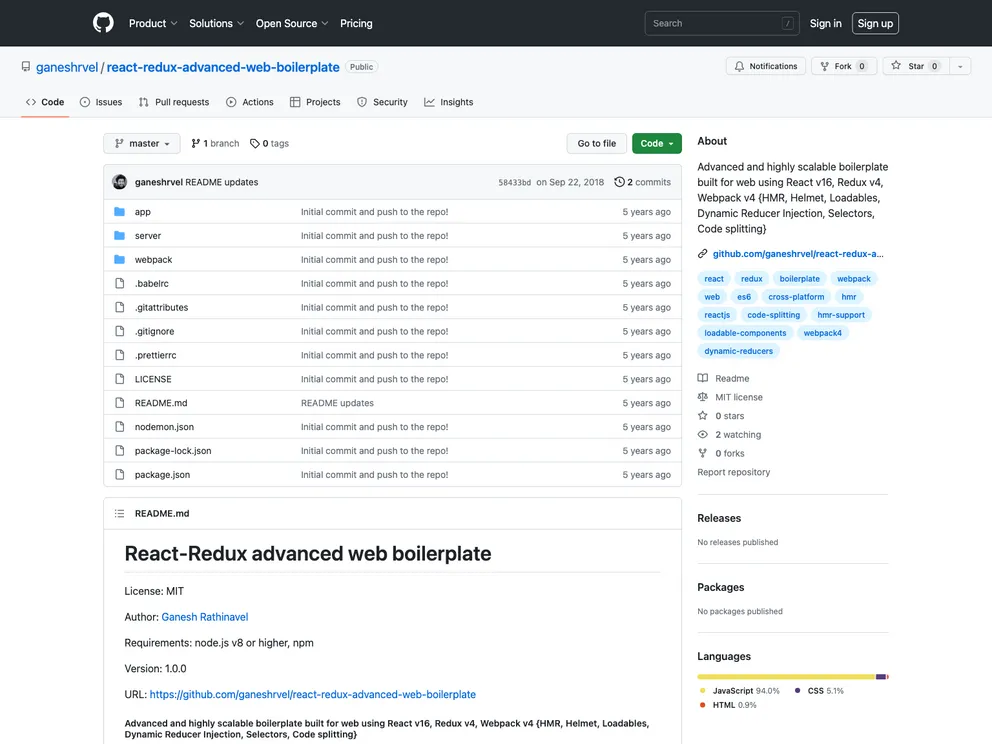Image resolution: width=992 pixels, height=744 pixels.
Task: Toggle repository Notifications
Action: pyautogui.click(x=766, y=66)
